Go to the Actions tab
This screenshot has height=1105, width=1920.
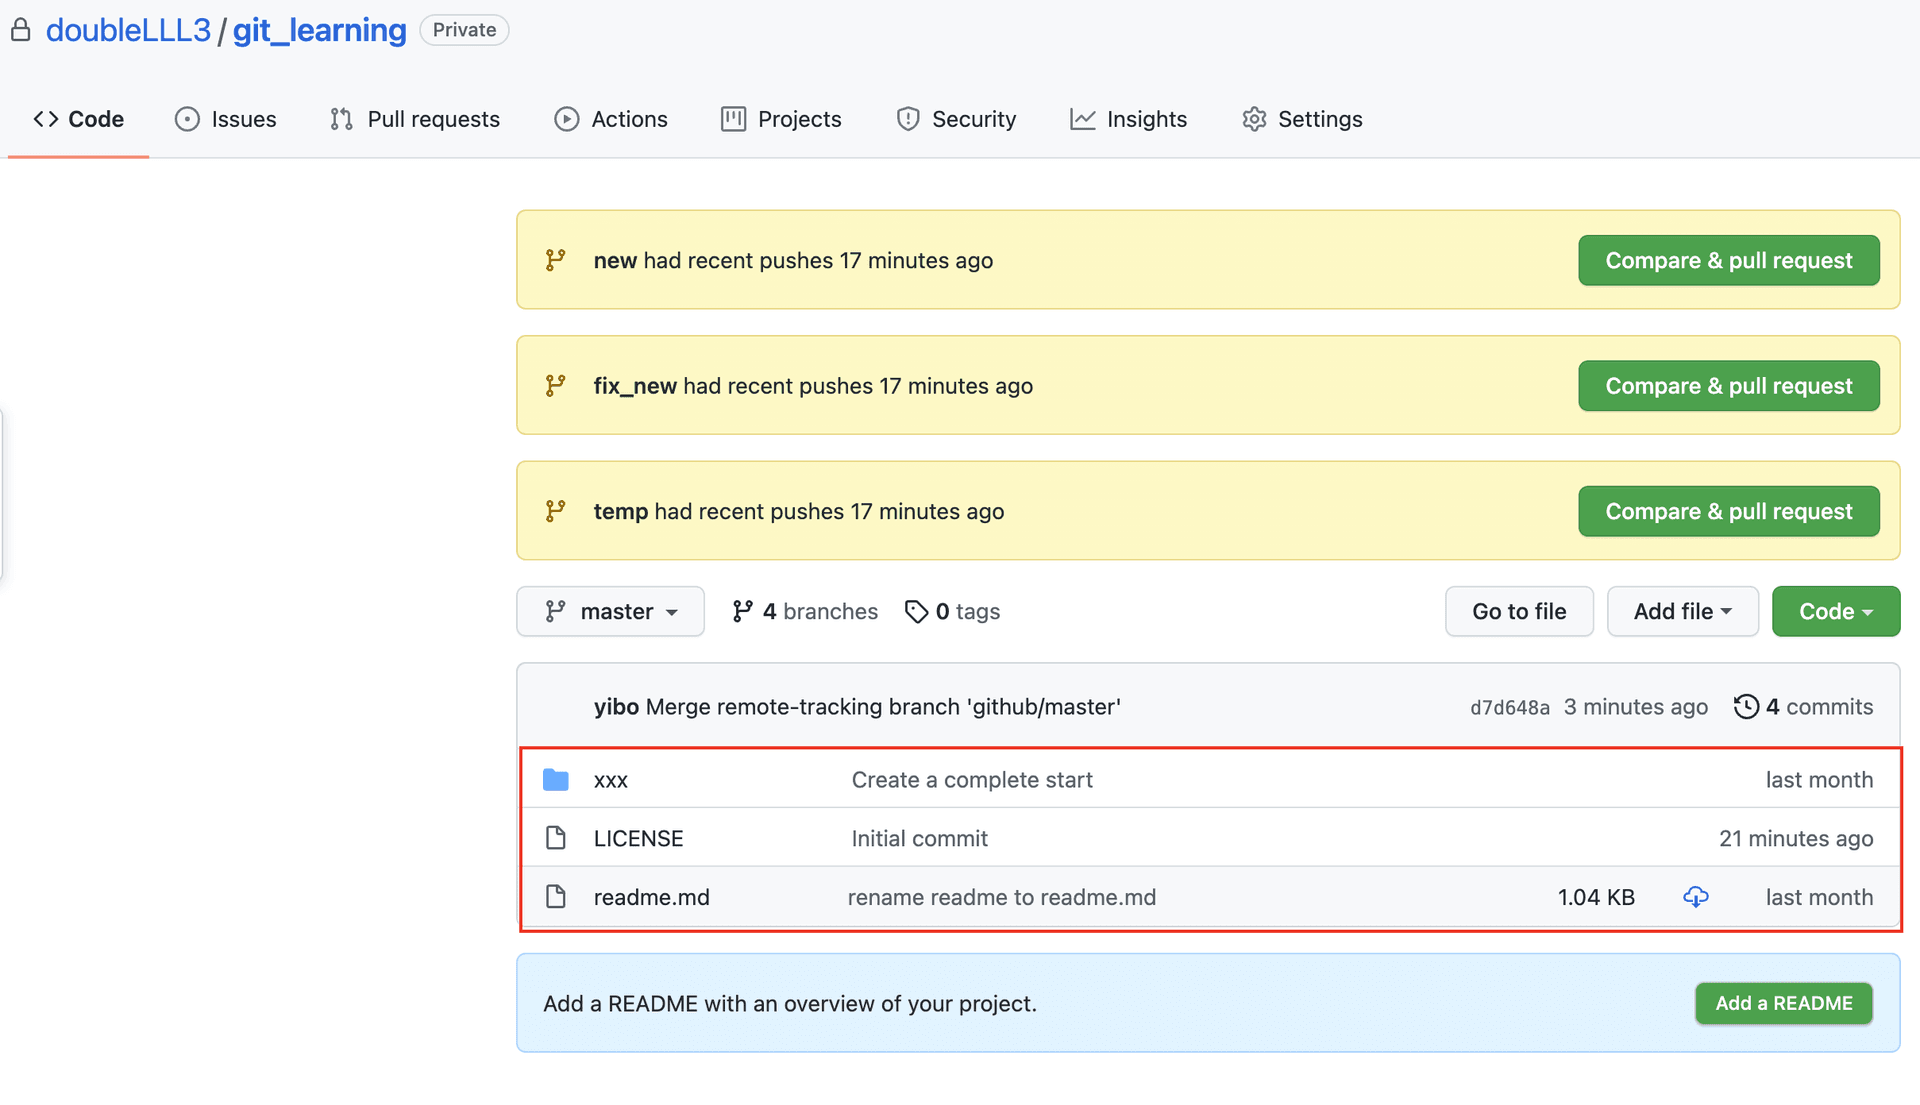[x=611, y=119]
